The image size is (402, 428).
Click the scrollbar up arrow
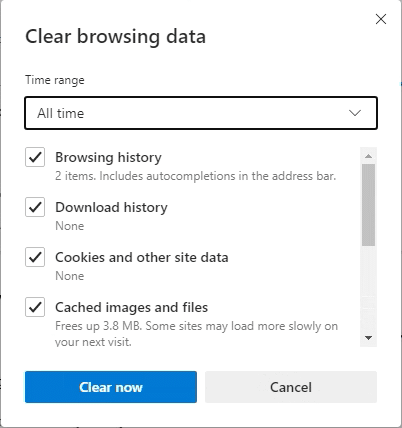pos(368,156)
